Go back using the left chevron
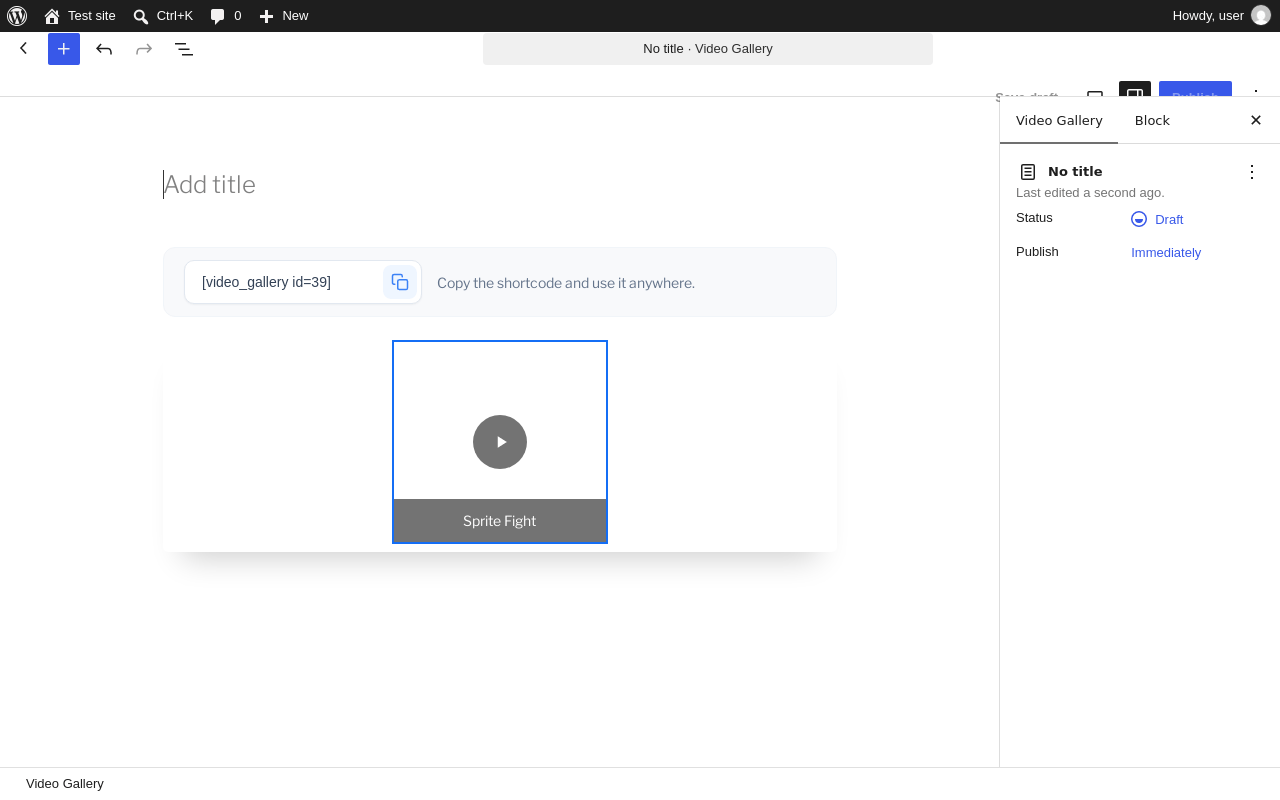This screenshot has height=800, width=1280. [24, 48]
